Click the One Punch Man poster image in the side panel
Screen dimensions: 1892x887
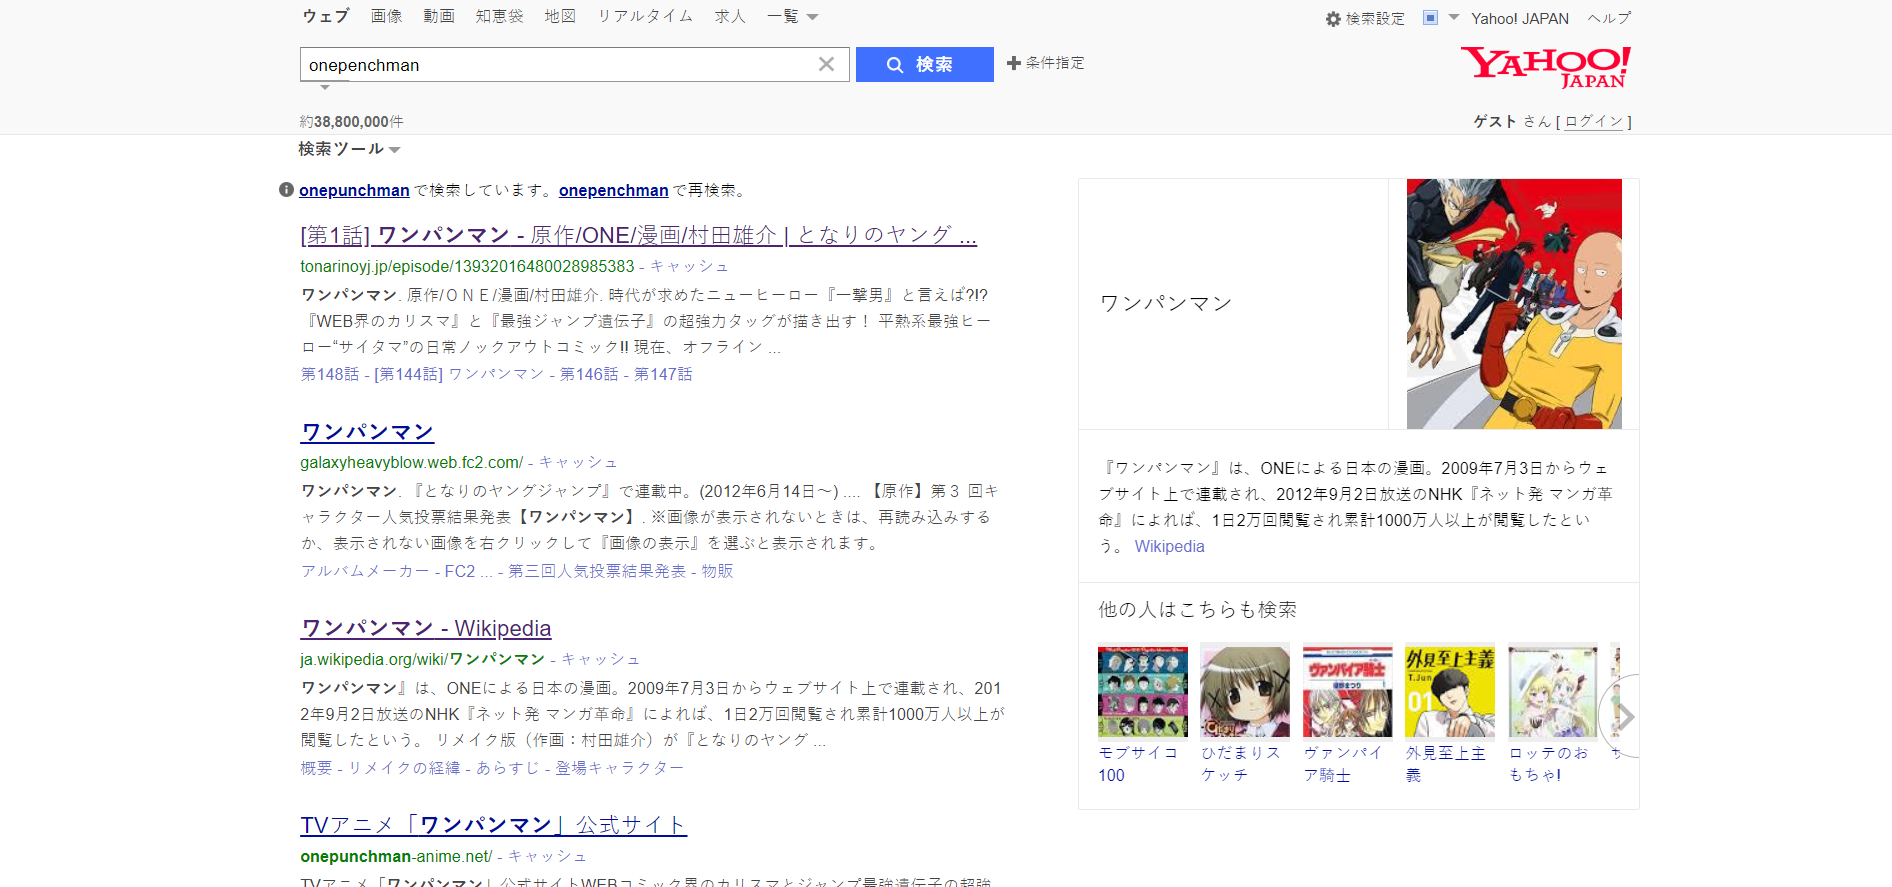(x=1514, y=304)
